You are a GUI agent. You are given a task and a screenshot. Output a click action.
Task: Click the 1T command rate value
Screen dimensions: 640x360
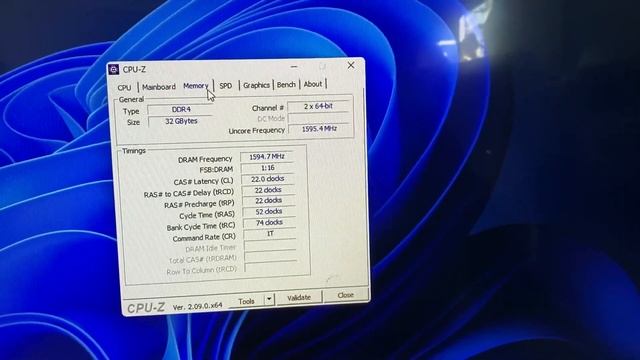pyautogui.click(x=270, y=233)
